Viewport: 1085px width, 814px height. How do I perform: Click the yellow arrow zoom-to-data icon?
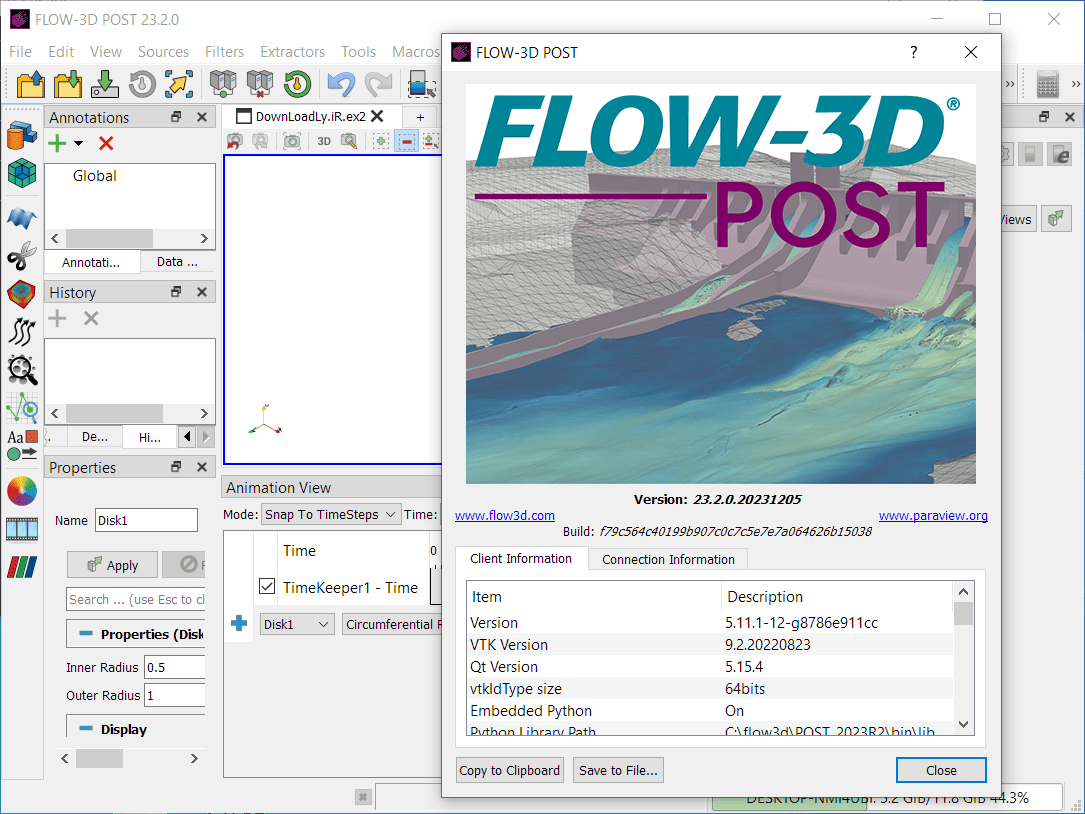179,84
